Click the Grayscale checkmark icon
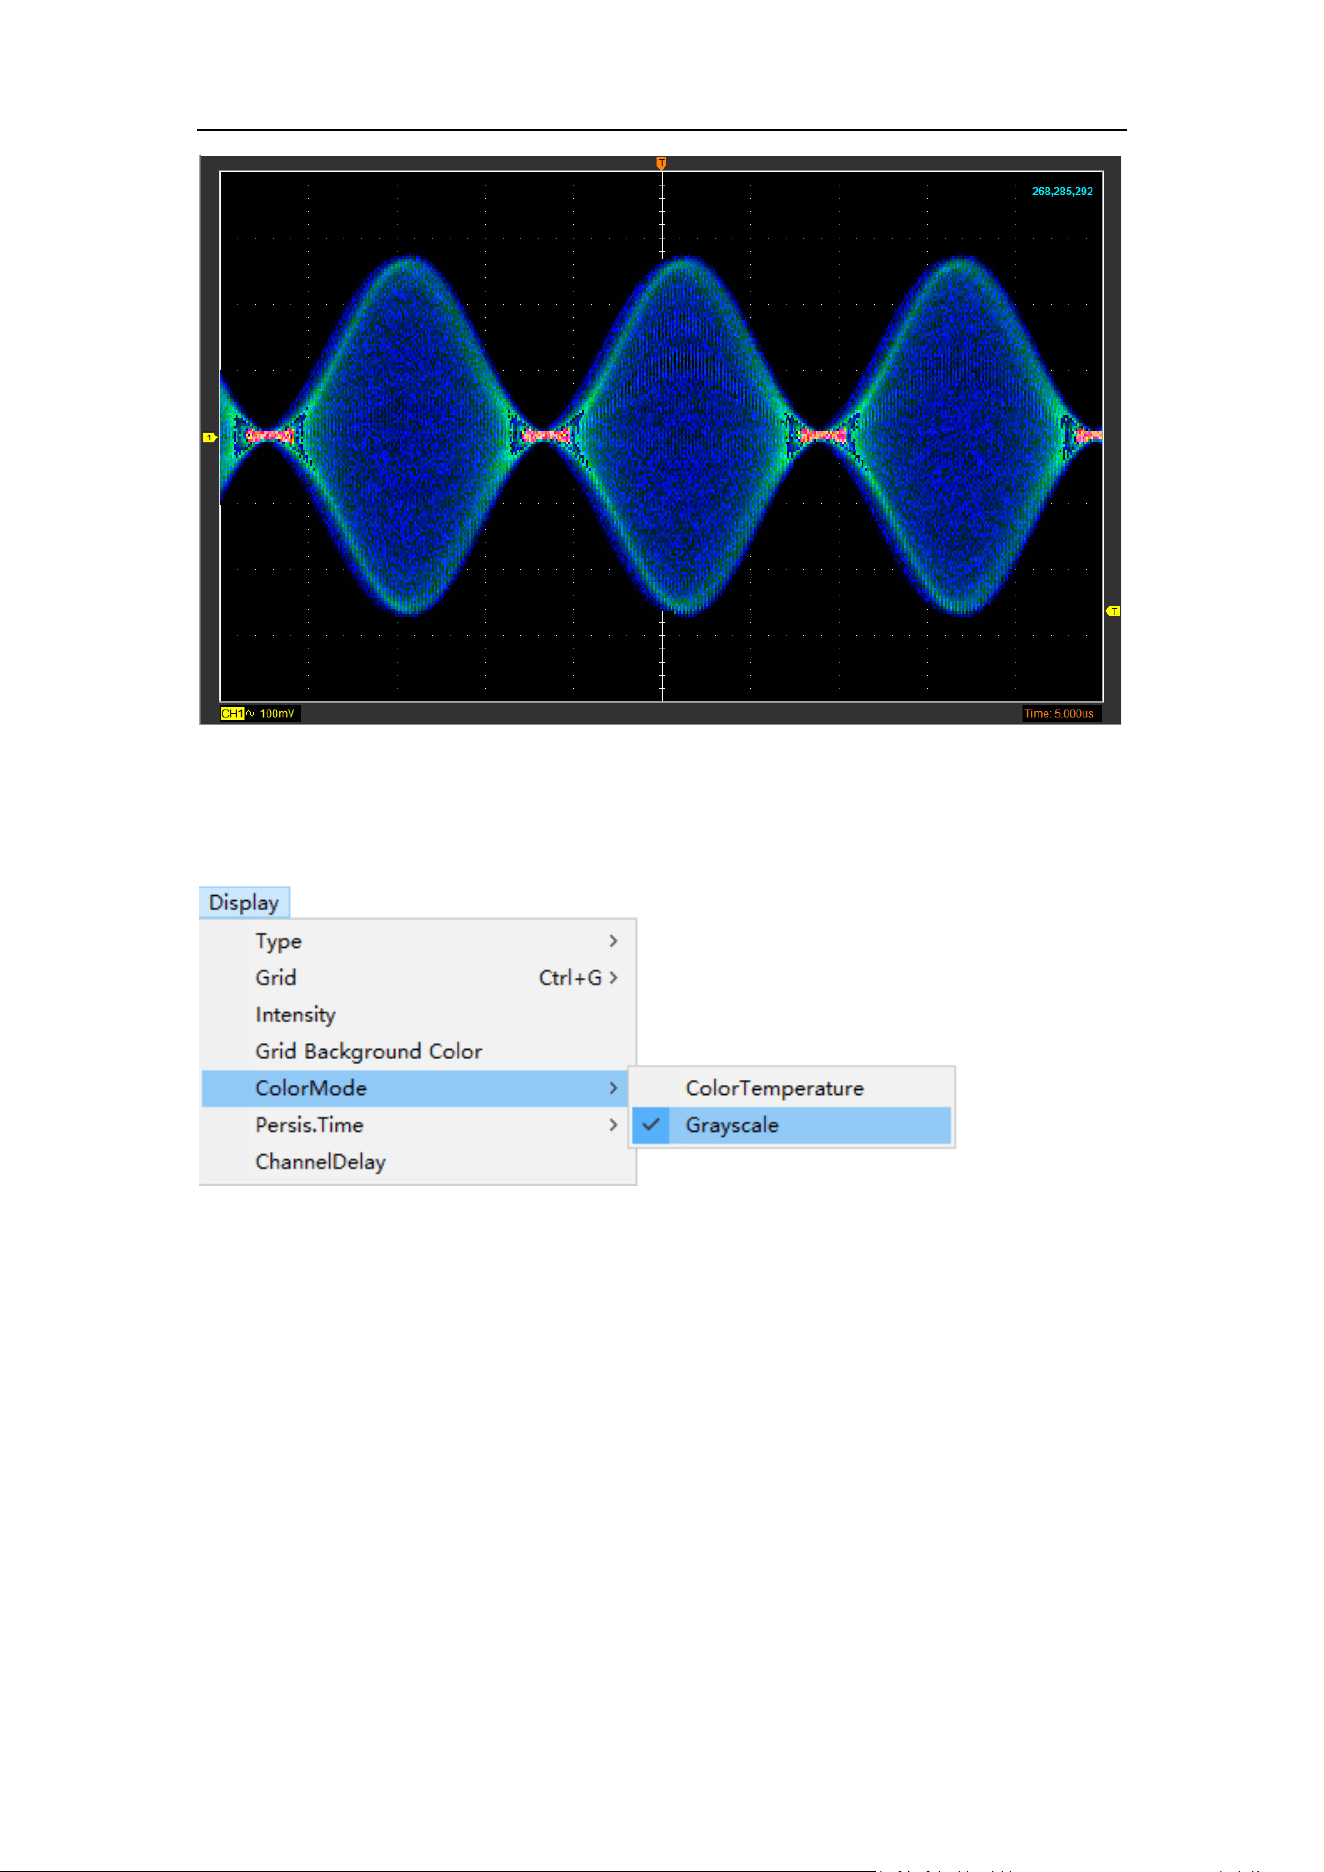 (651, 1125)
